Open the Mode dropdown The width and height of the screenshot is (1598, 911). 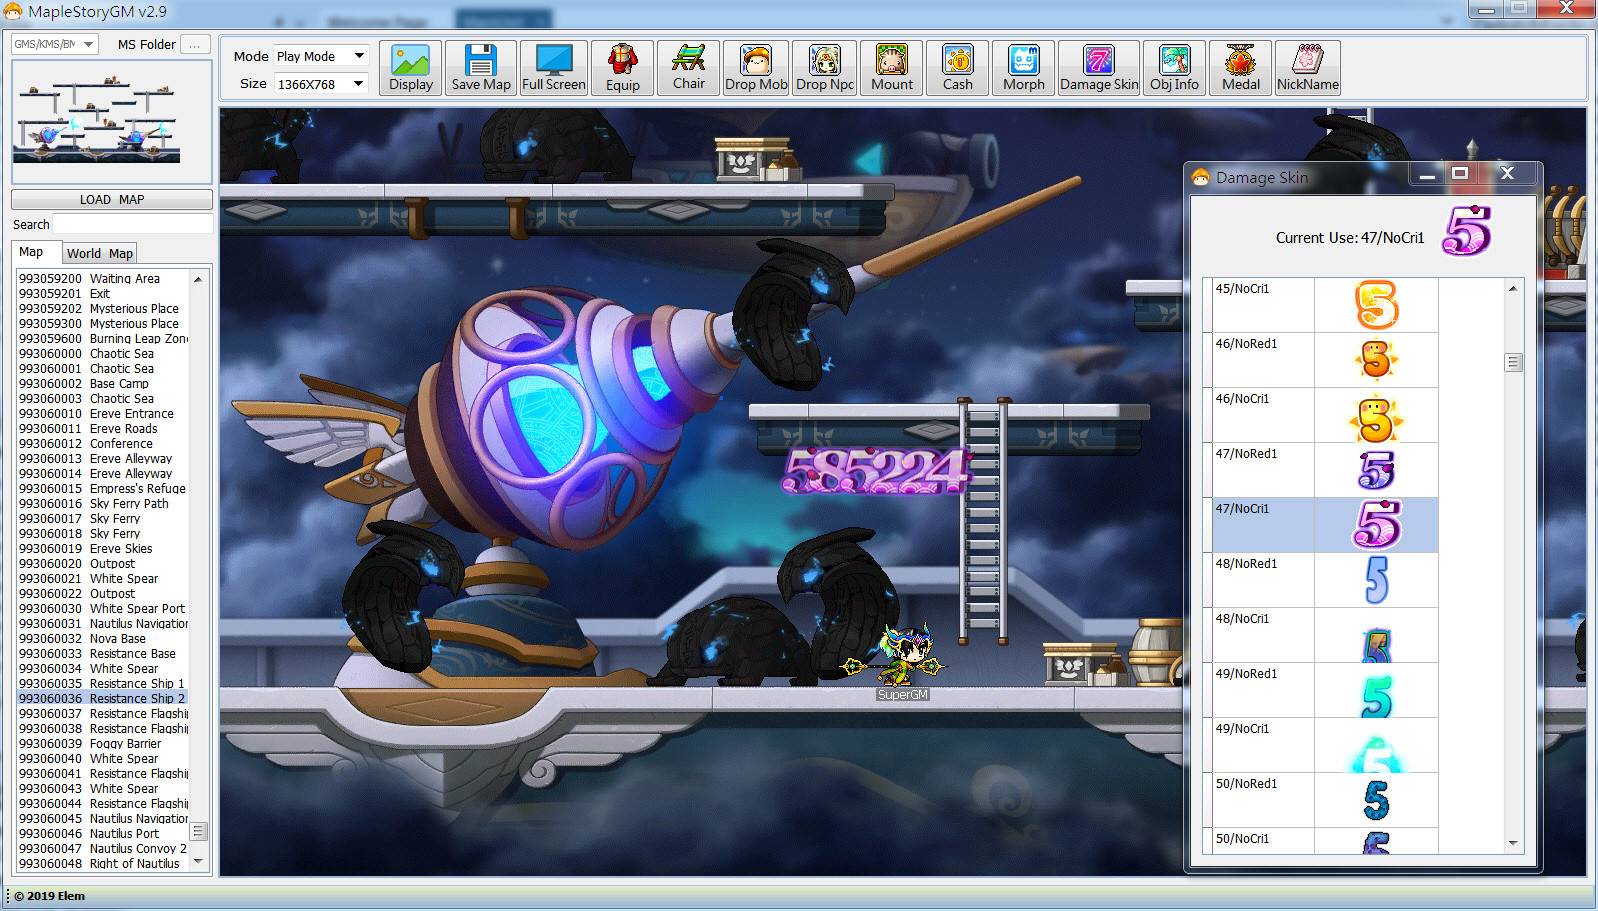coord(320,56)
